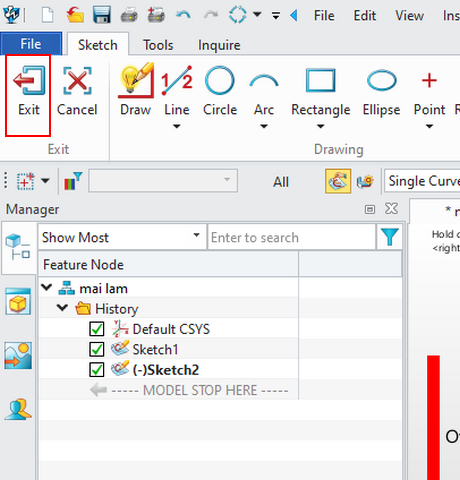Viewport: 460px width, 480px height.
Task: Click the Exit sketch icon
Action: tap(29, 81)
